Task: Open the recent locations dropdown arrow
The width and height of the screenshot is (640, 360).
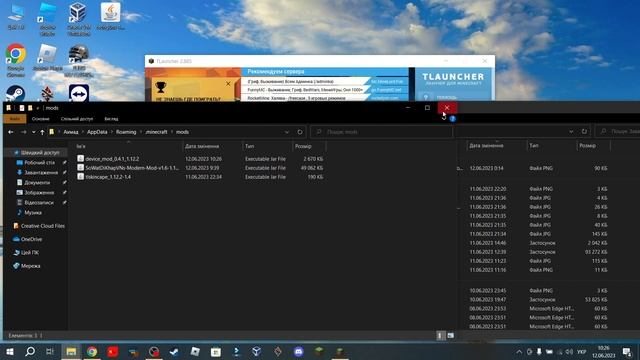Action: click(33, 132)
